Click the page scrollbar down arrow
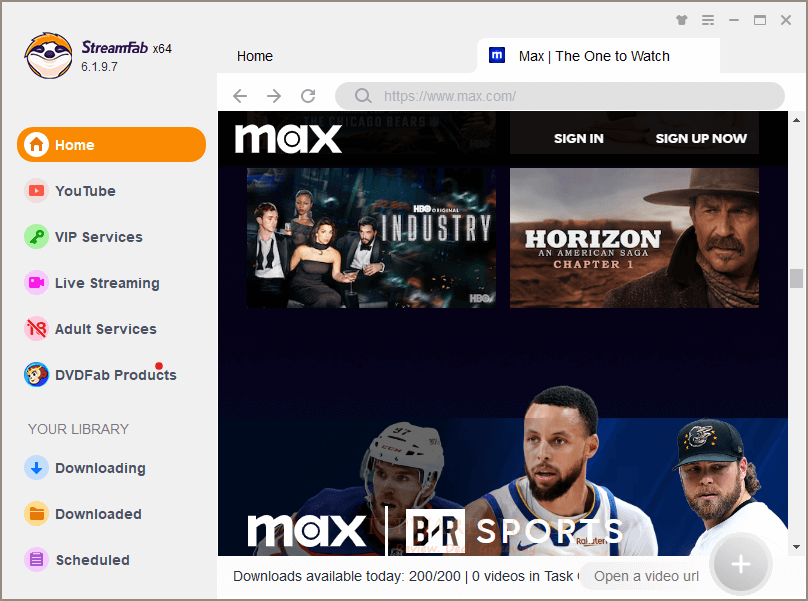 pos(797,547)
